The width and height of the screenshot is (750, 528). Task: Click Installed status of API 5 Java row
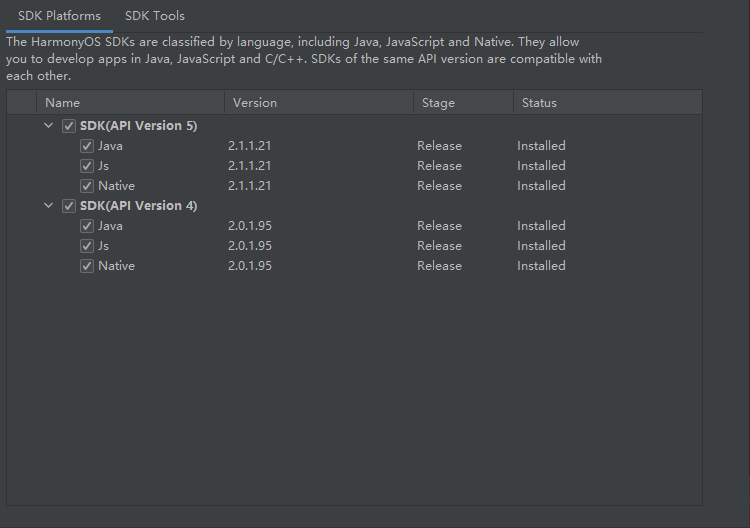[541, 146]
